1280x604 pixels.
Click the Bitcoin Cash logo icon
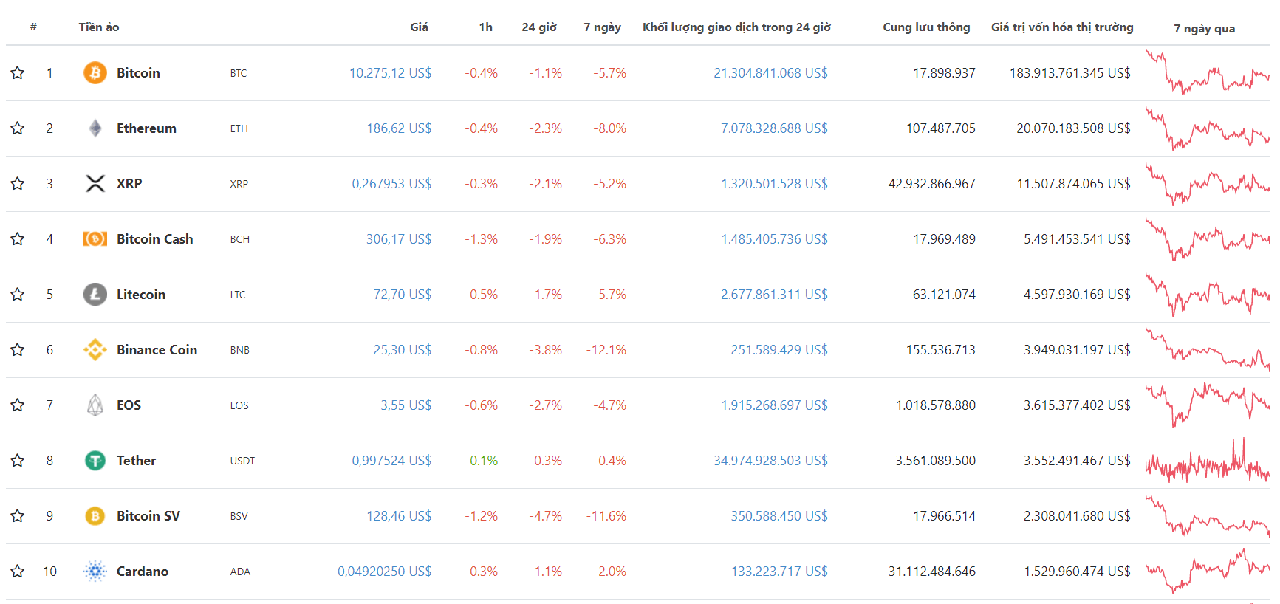click(x=95, y=239)
